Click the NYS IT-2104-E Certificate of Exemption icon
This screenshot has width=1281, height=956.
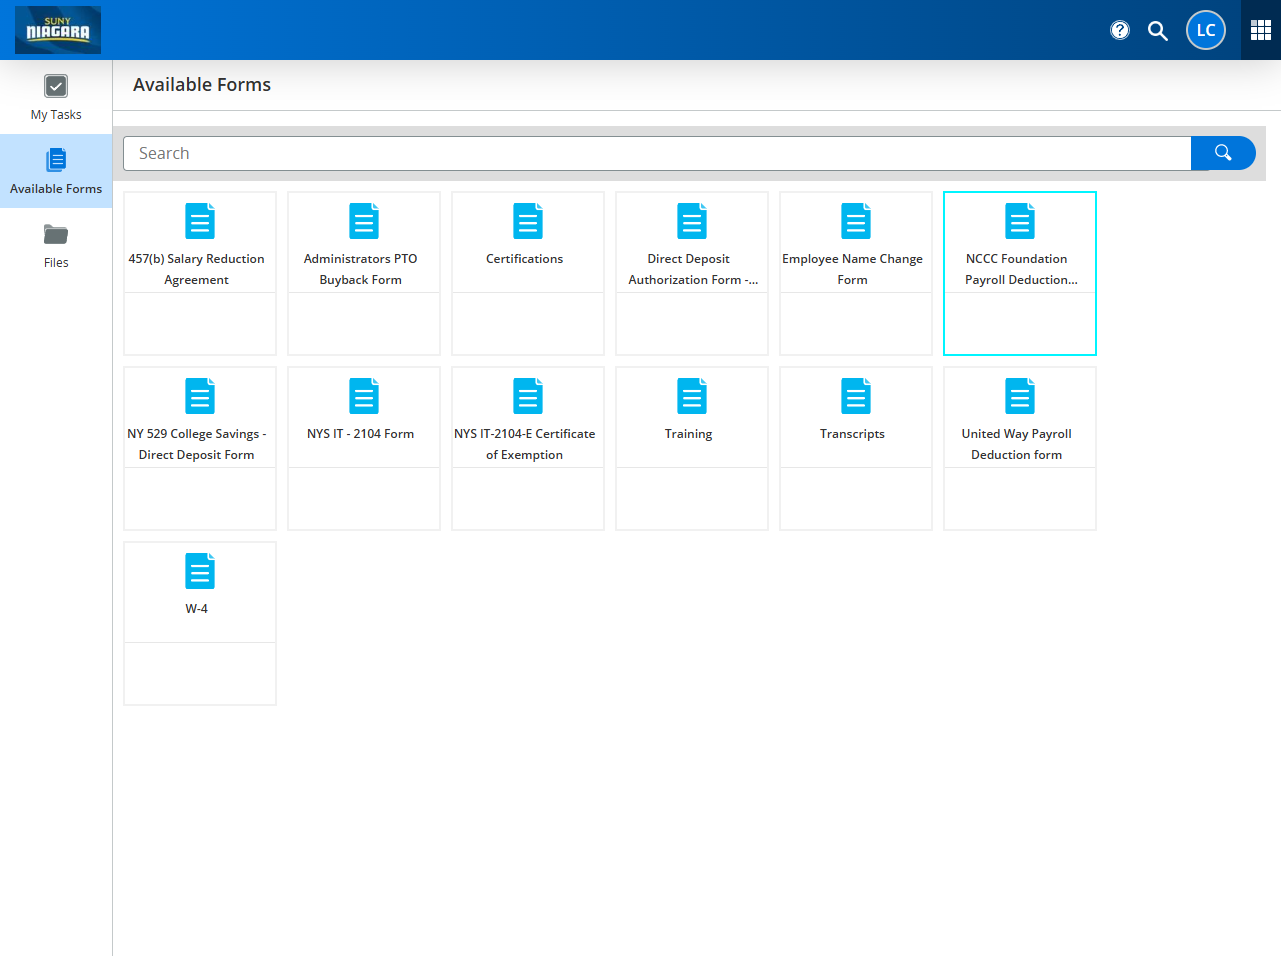(528, 396)
